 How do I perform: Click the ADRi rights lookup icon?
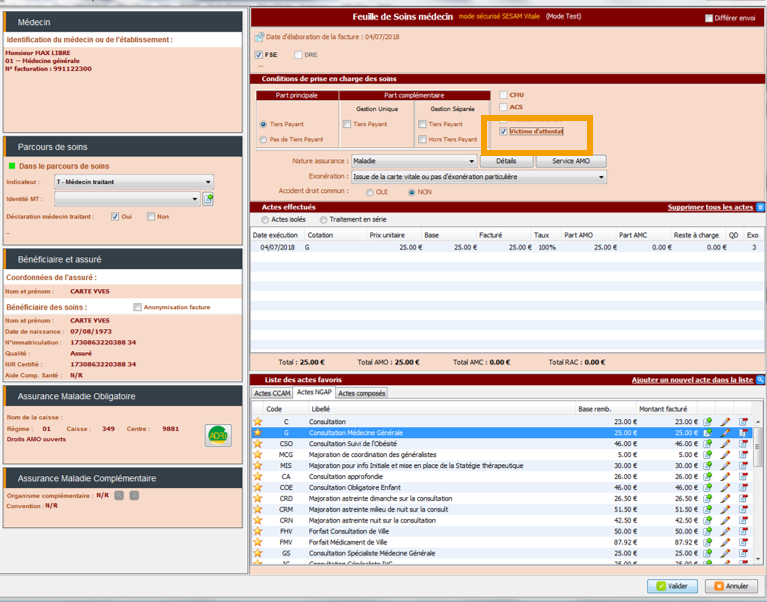(218, 434)
